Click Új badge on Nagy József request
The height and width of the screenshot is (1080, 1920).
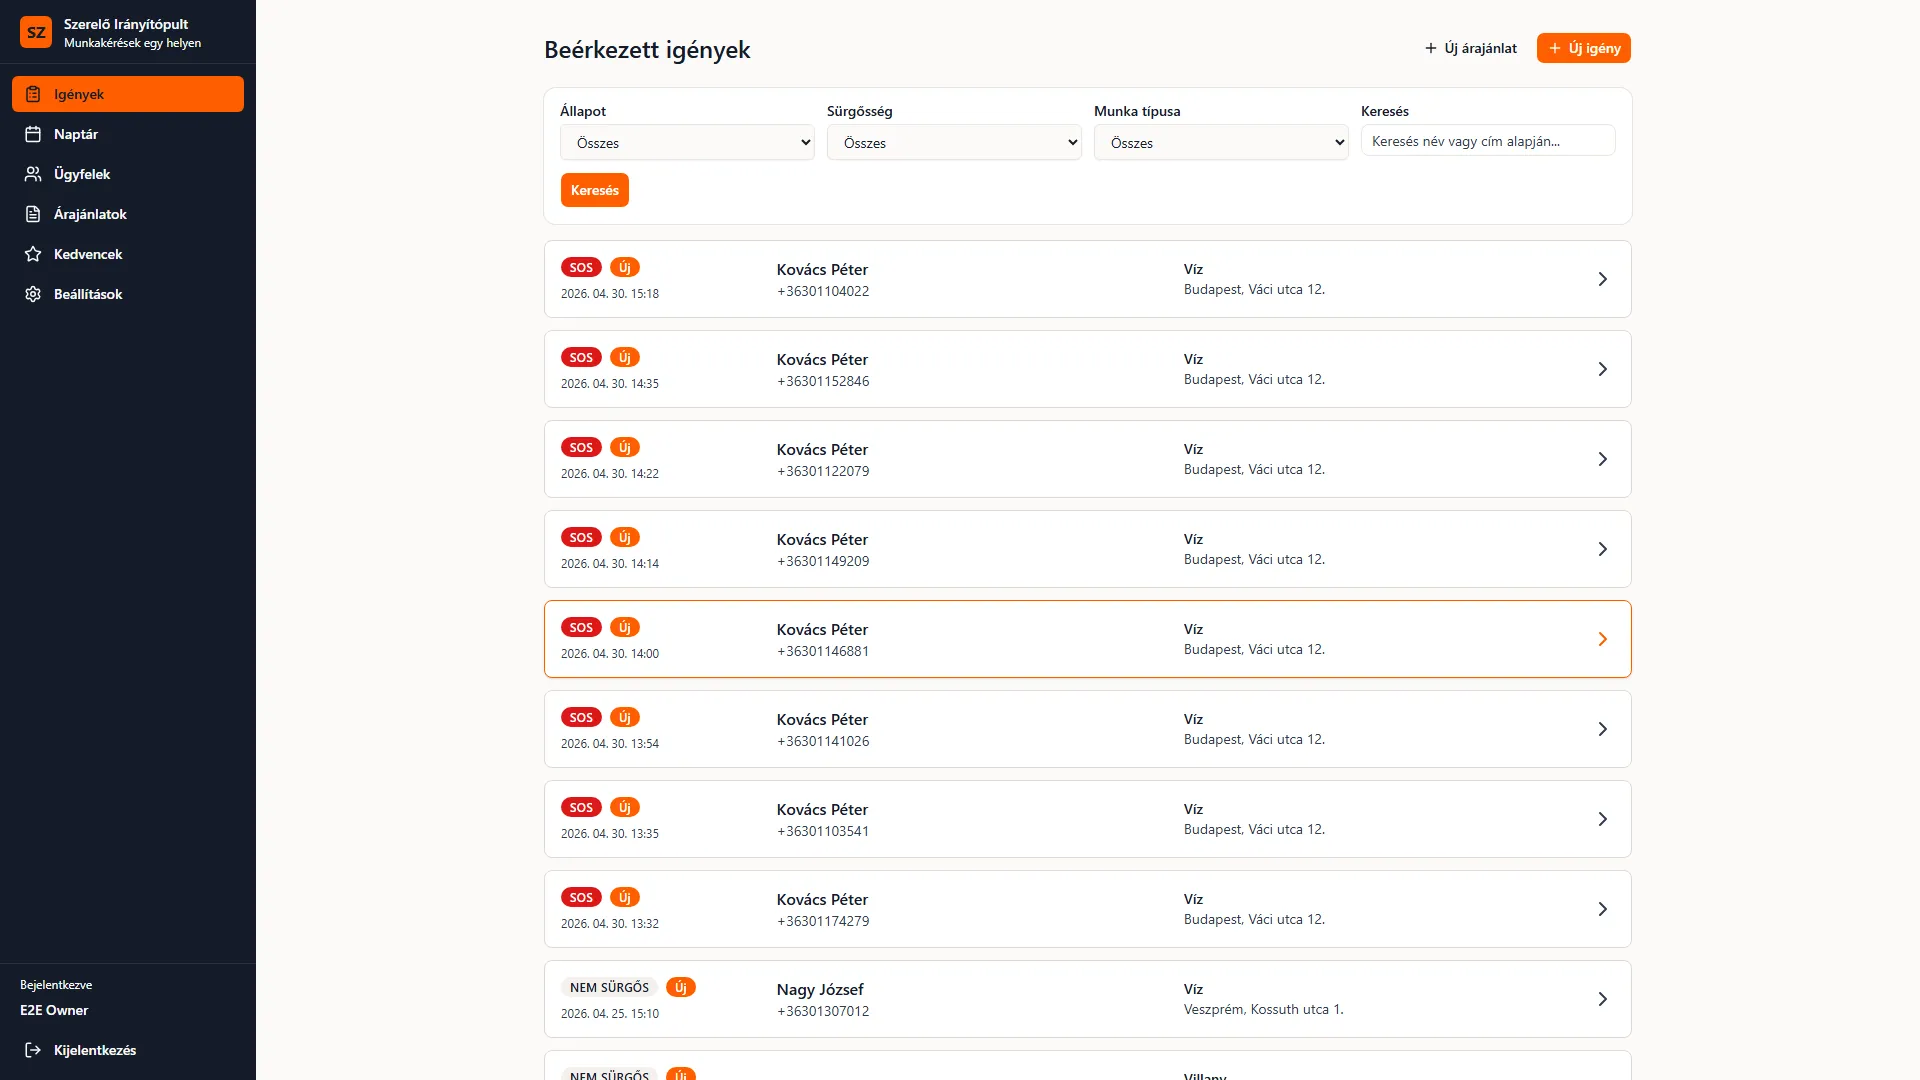(681, 987)
